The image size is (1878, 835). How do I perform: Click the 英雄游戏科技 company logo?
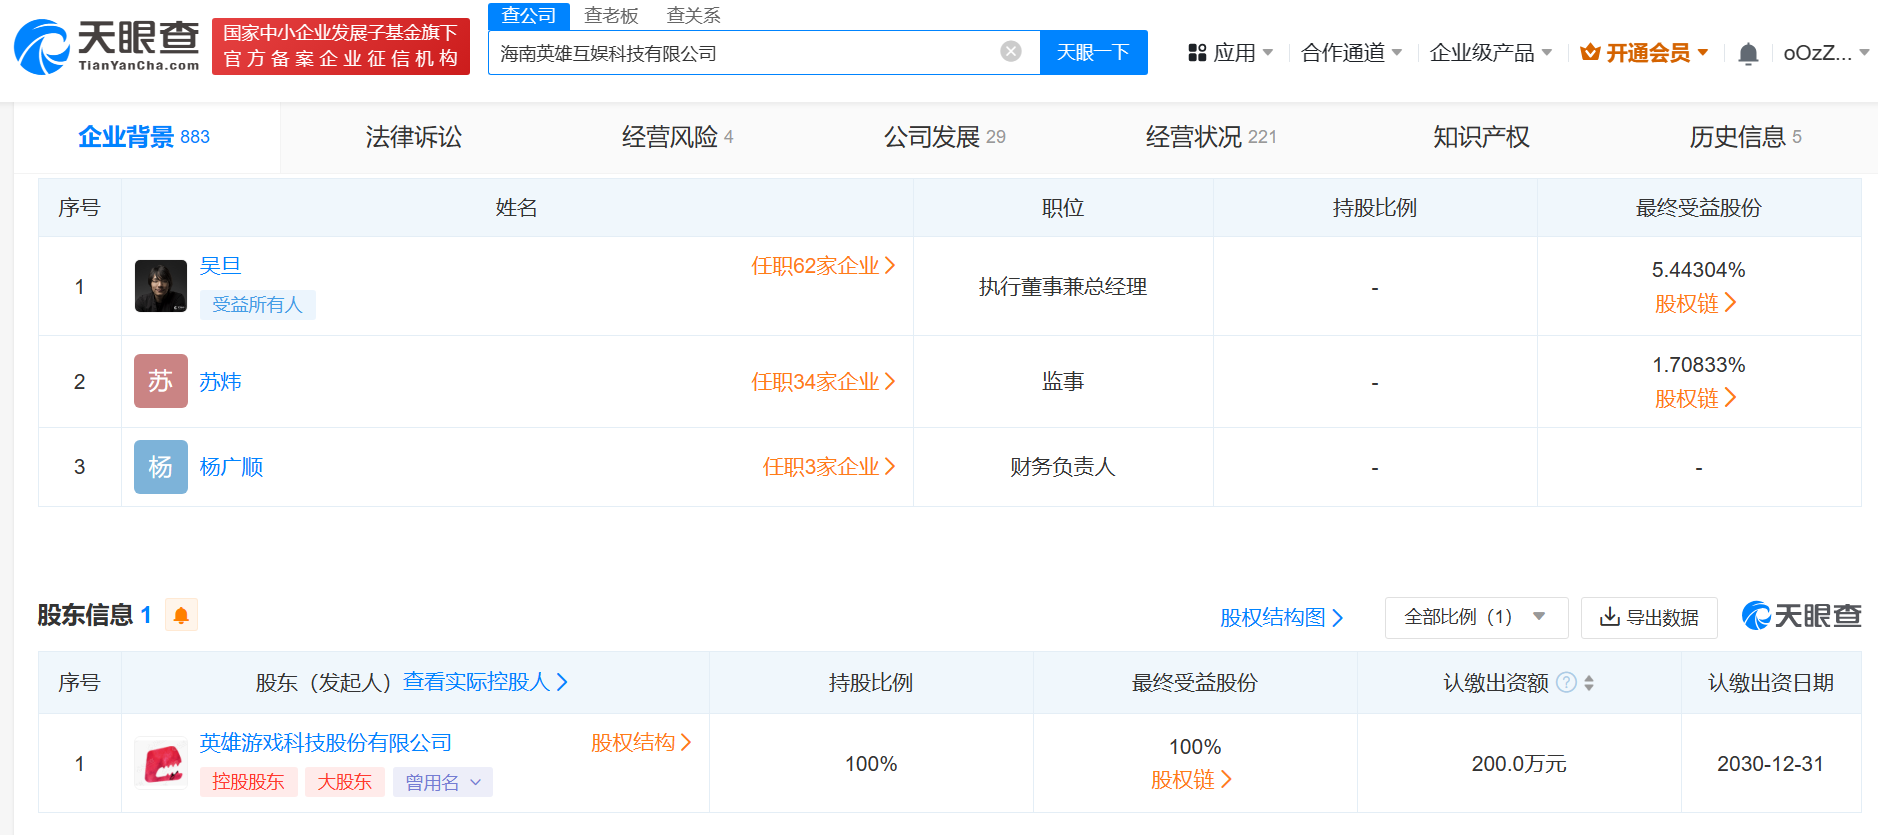click(161, 763)
